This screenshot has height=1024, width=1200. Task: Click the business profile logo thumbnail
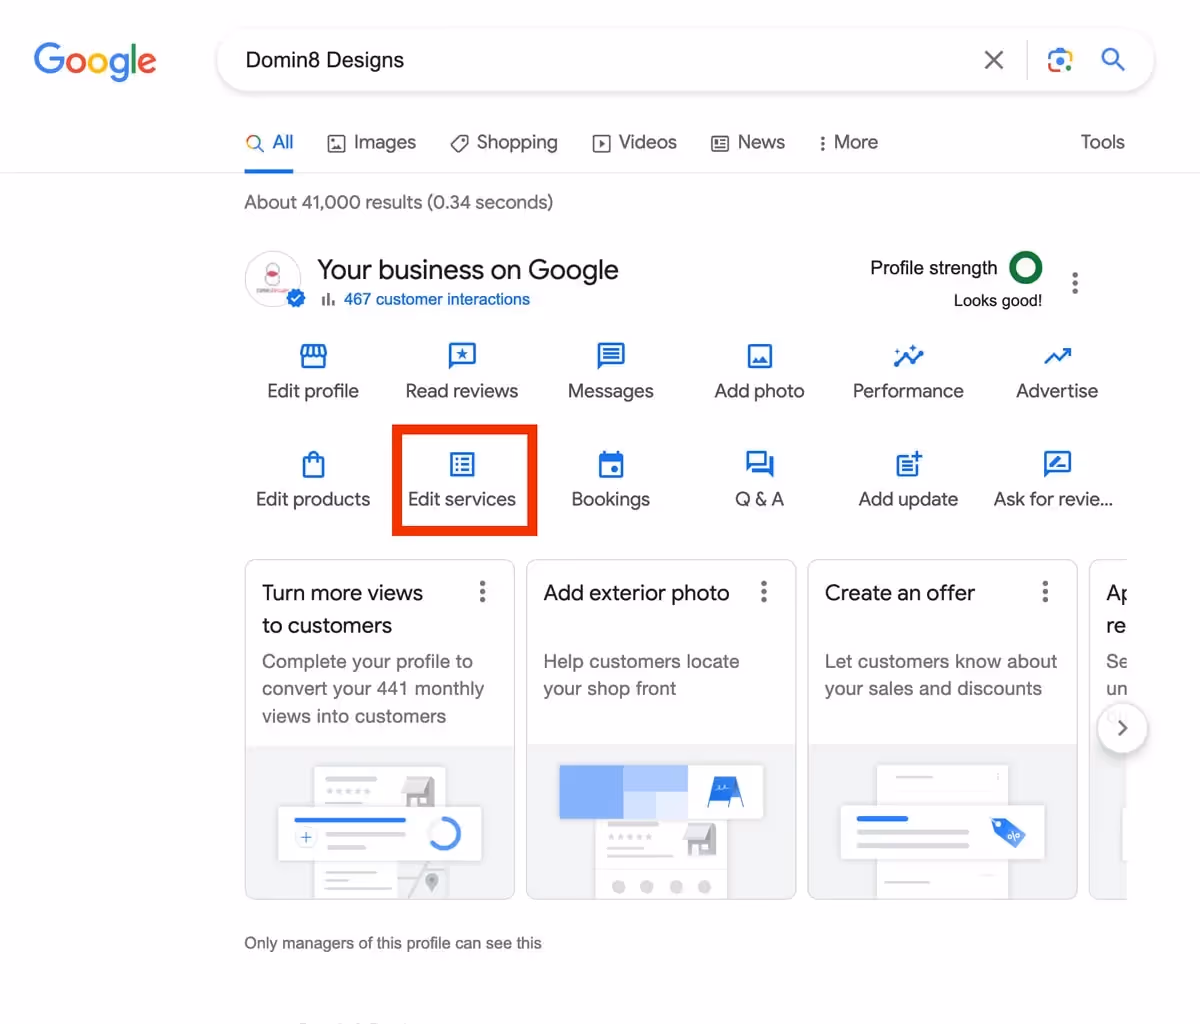[x=273, y=279]
